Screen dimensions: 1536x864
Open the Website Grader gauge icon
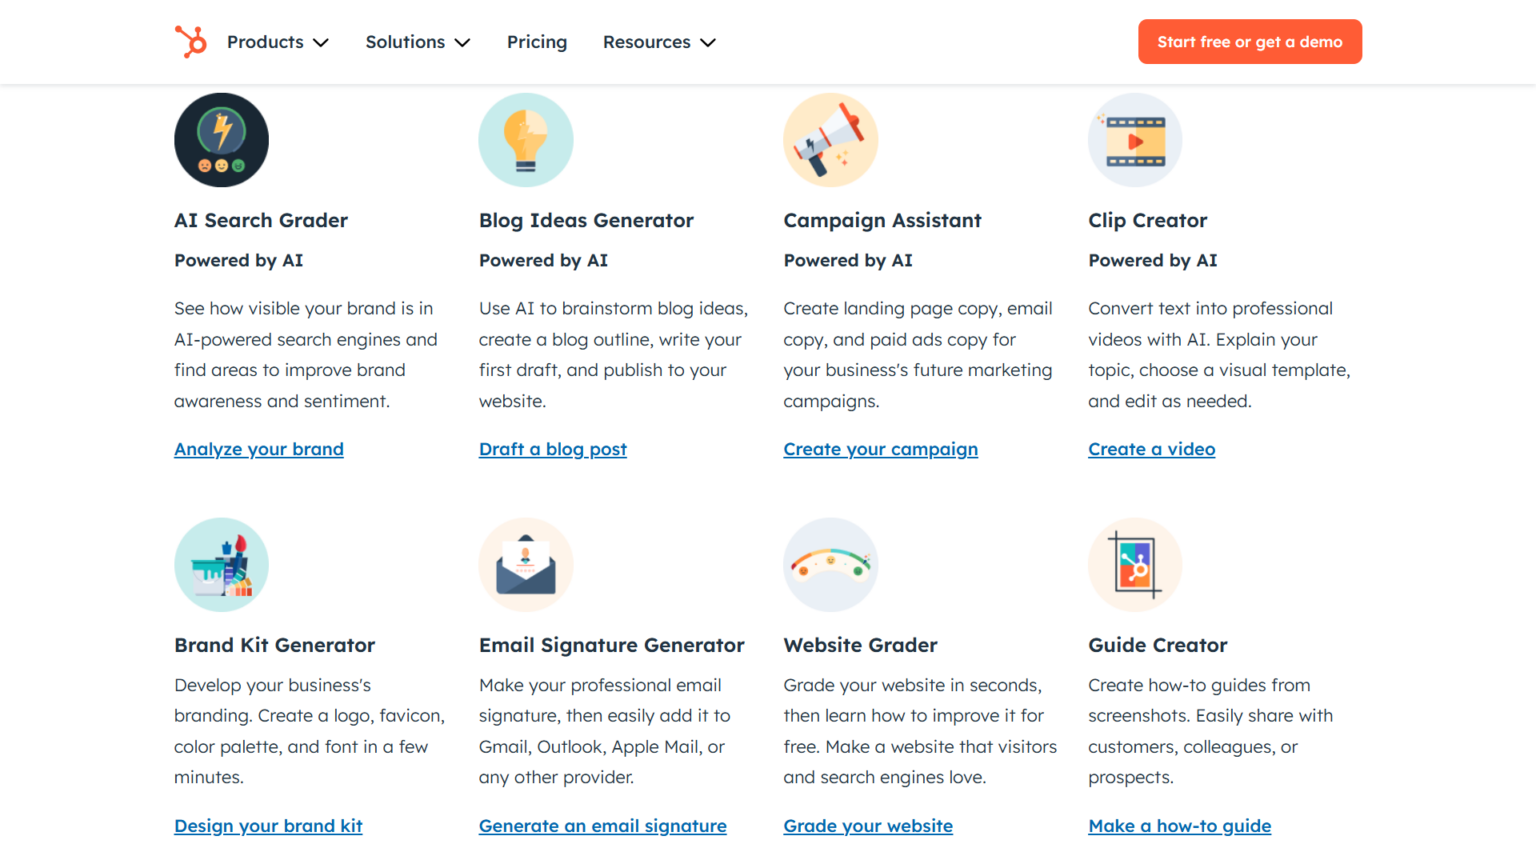tap(831, 565)
